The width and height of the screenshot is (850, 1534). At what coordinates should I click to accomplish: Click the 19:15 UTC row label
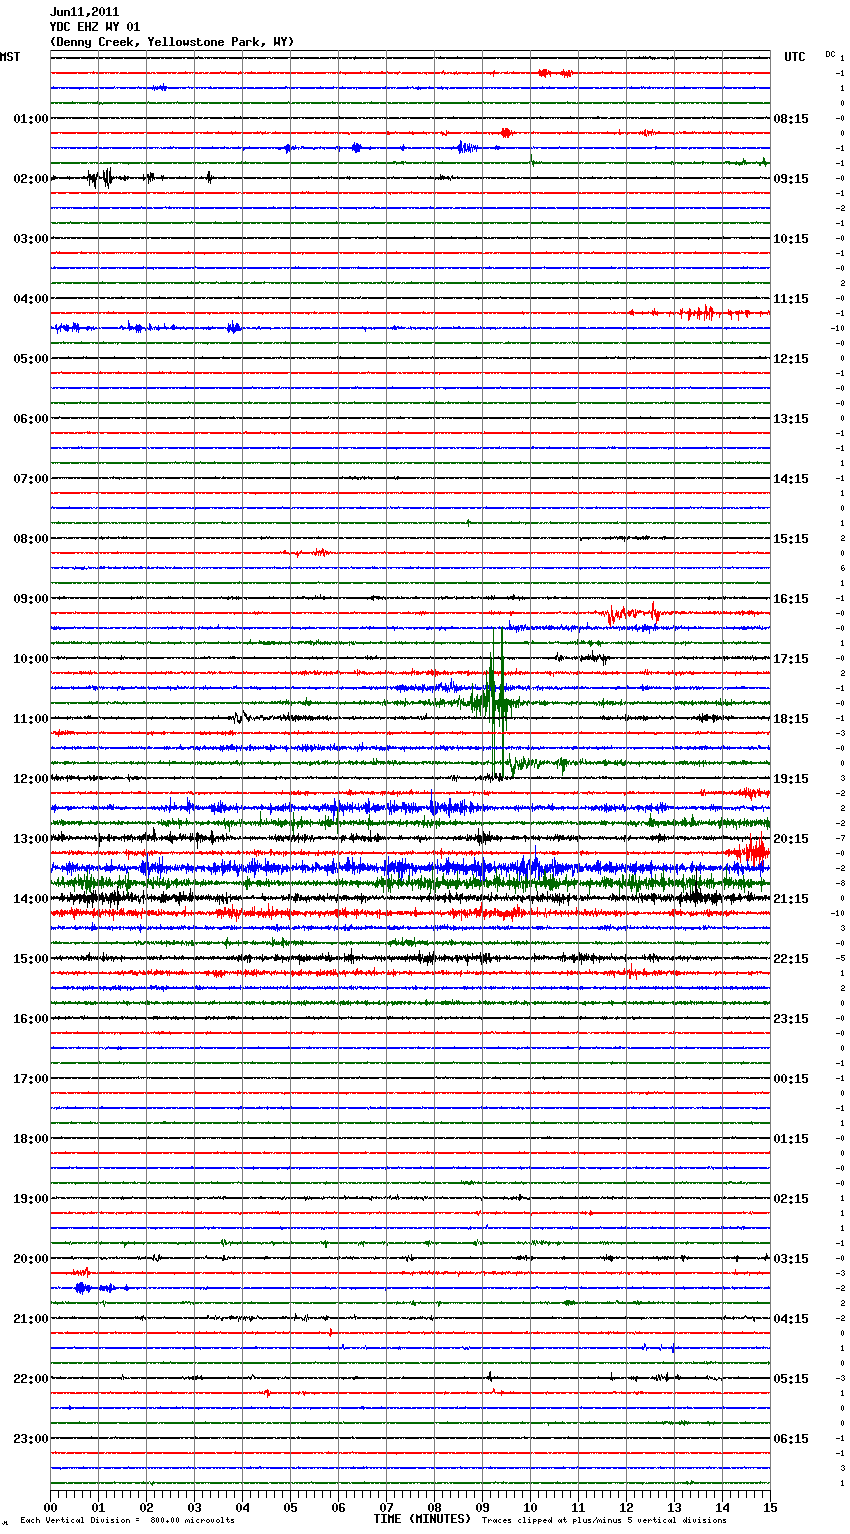pyautogui.click(x=791, y=778)
